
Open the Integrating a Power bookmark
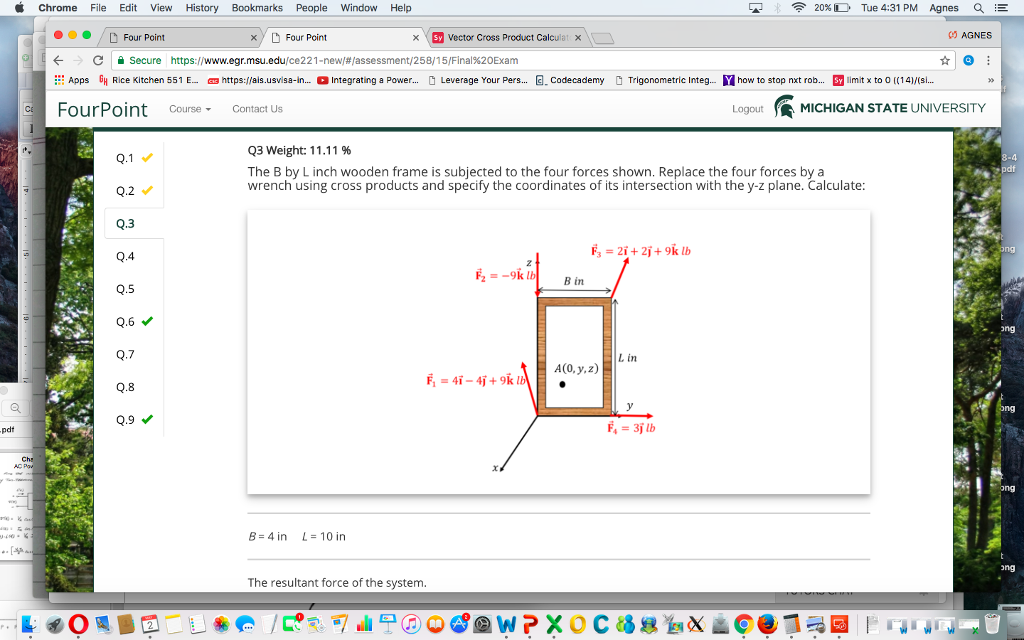click(x=368, y=80)
